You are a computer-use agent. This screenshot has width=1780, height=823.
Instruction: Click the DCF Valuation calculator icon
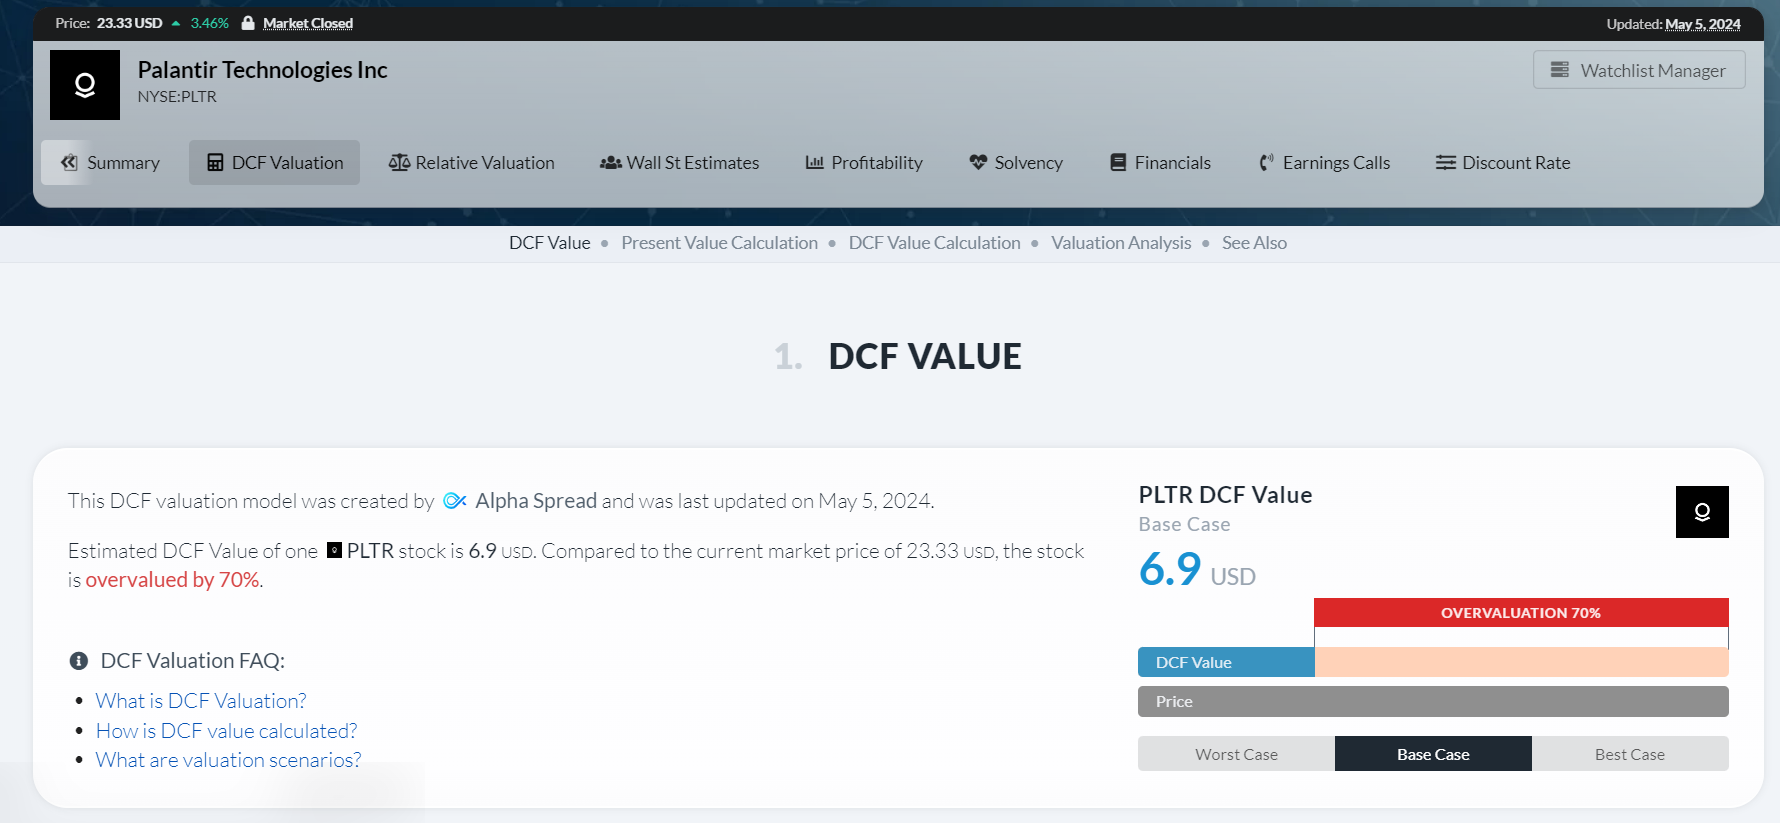[215, 163]
